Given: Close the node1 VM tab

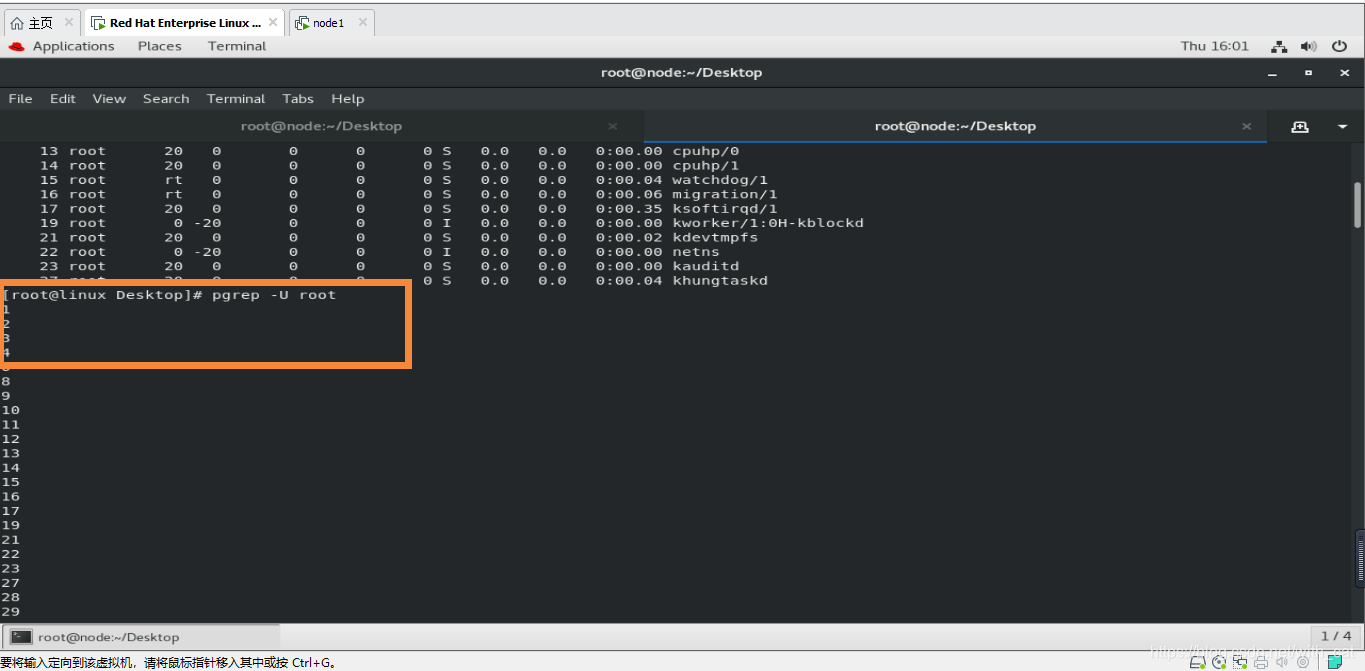Looking at the screenshot, I should click(362, 22).
